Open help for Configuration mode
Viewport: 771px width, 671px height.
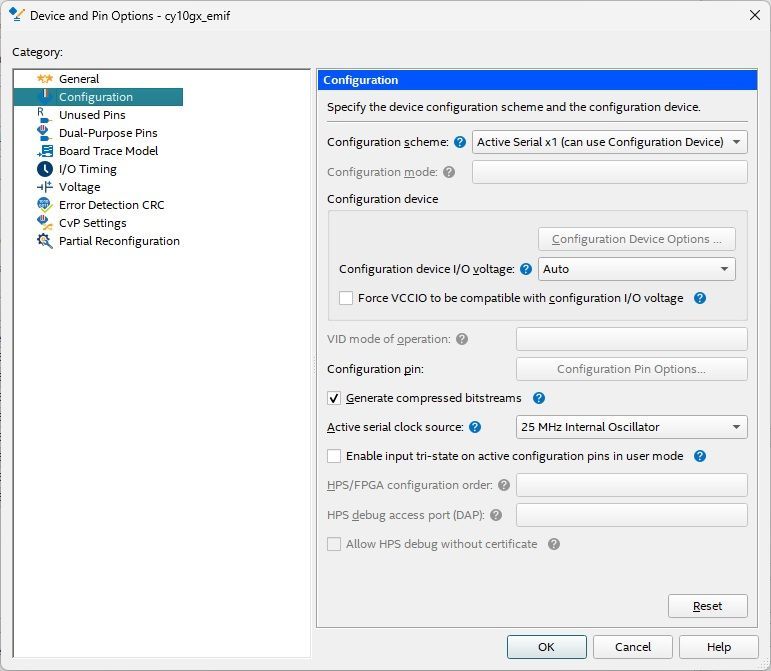coord(448,172)
